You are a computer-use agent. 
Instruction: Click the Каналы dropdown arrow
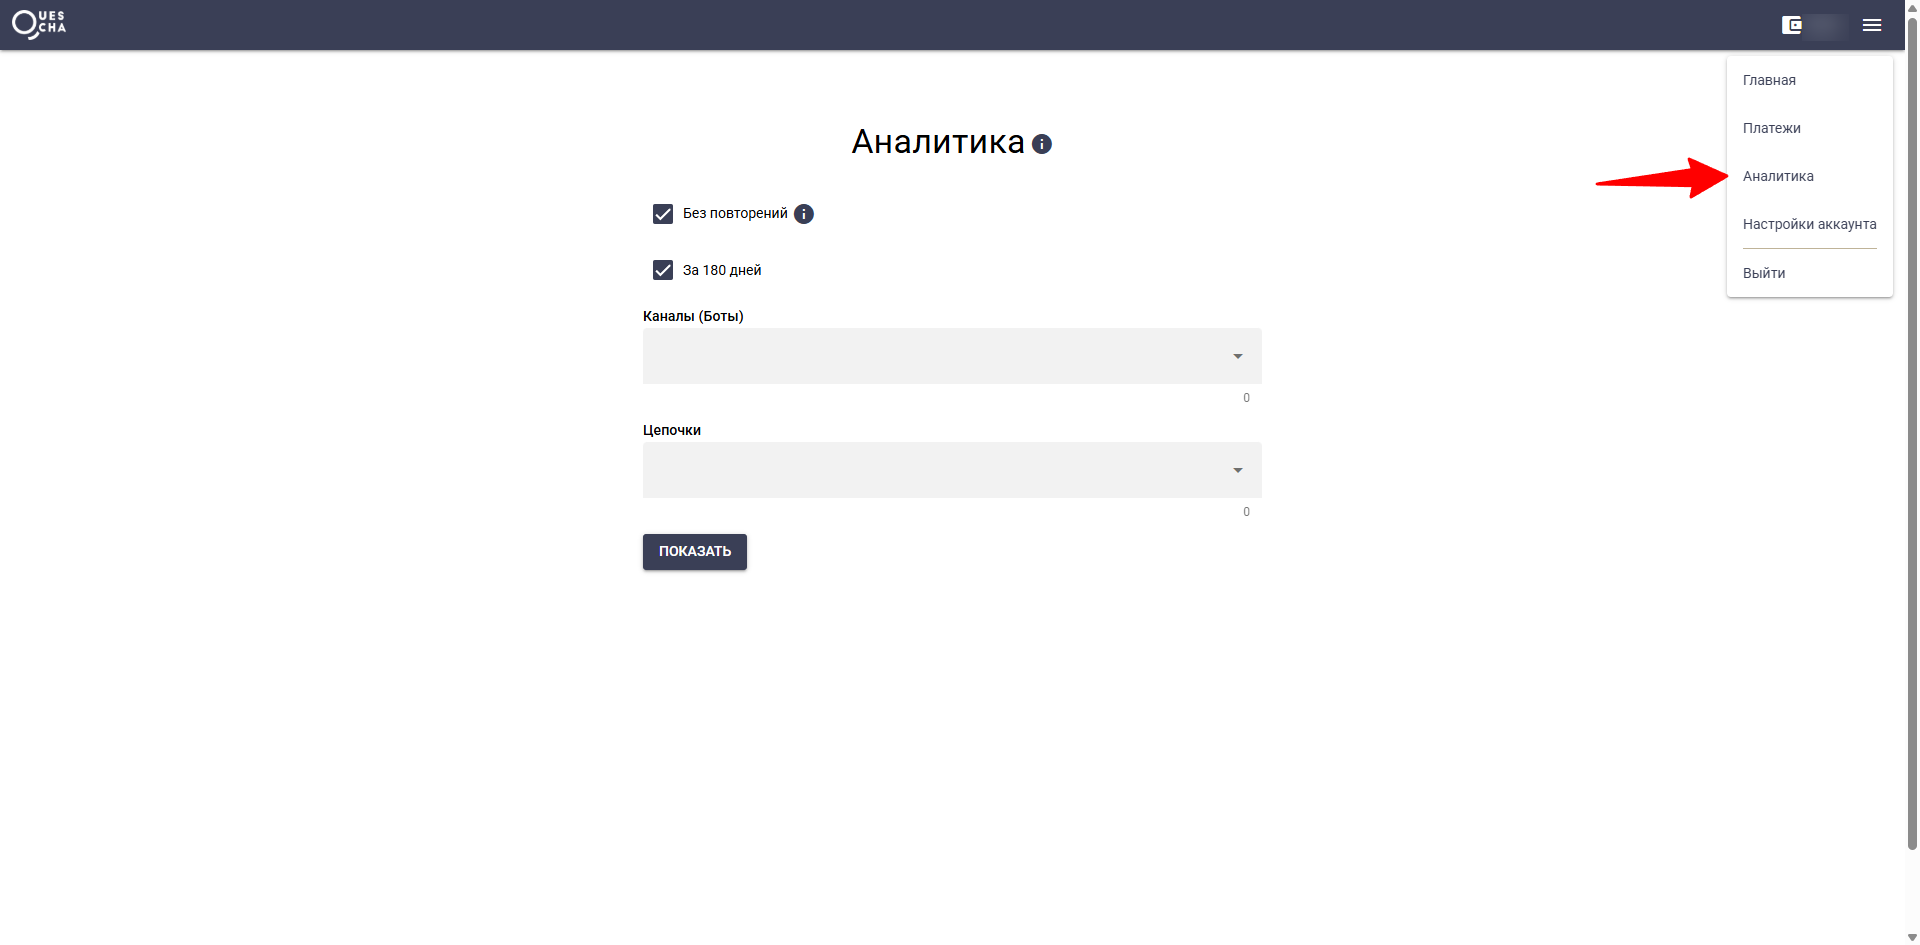pos(1237,356)
